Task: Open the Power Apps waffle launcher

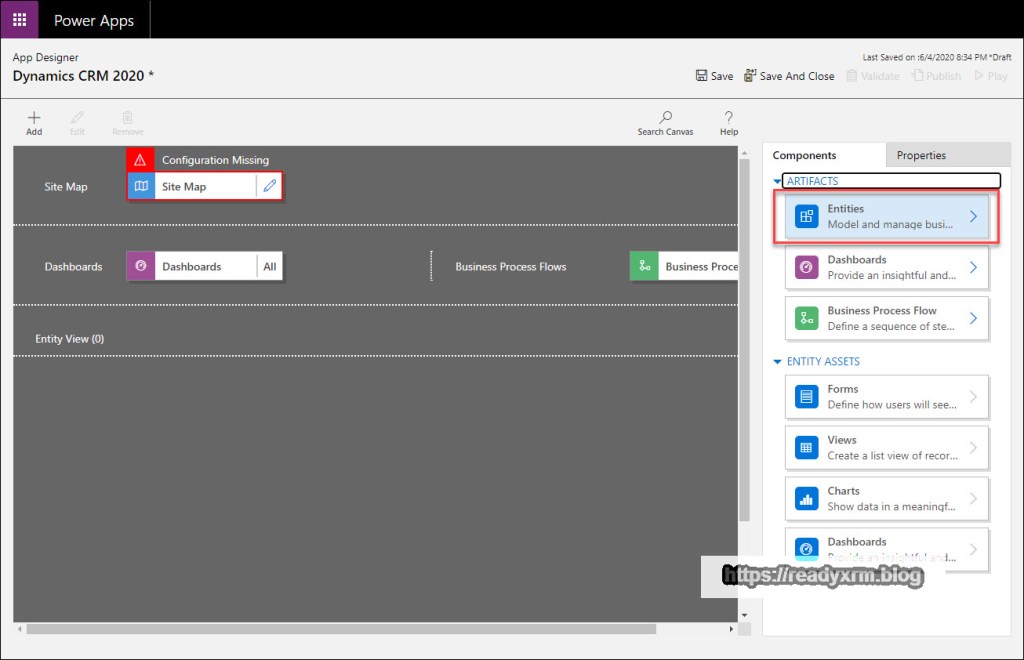Action: [x=19, y=20]
